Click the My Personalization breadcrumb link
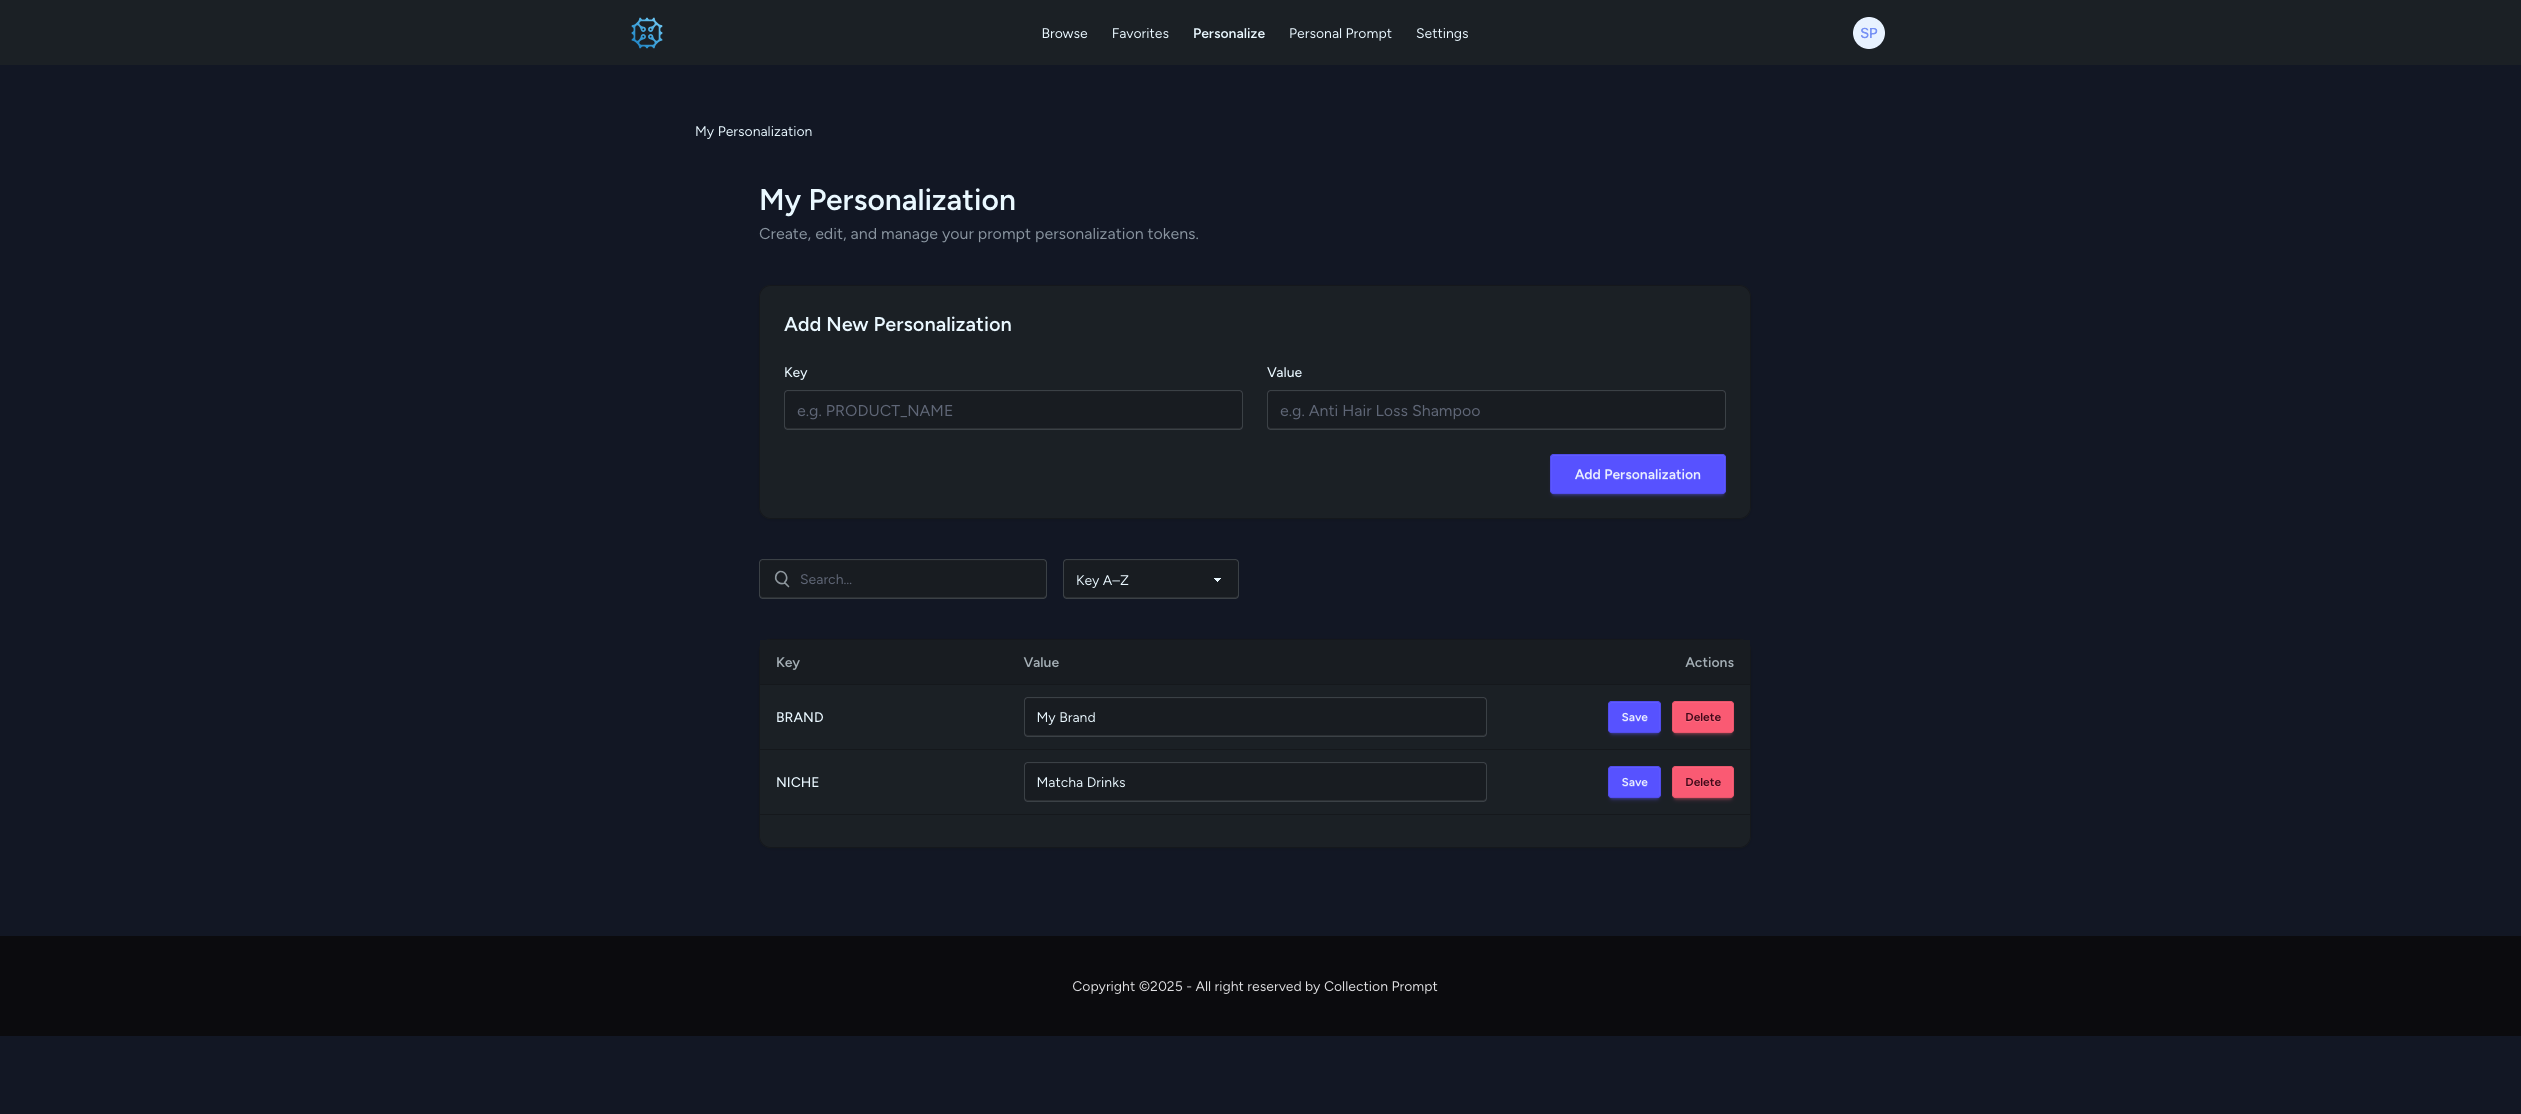This screenshot has height=1114, width=2521. [x=754, y=131]
